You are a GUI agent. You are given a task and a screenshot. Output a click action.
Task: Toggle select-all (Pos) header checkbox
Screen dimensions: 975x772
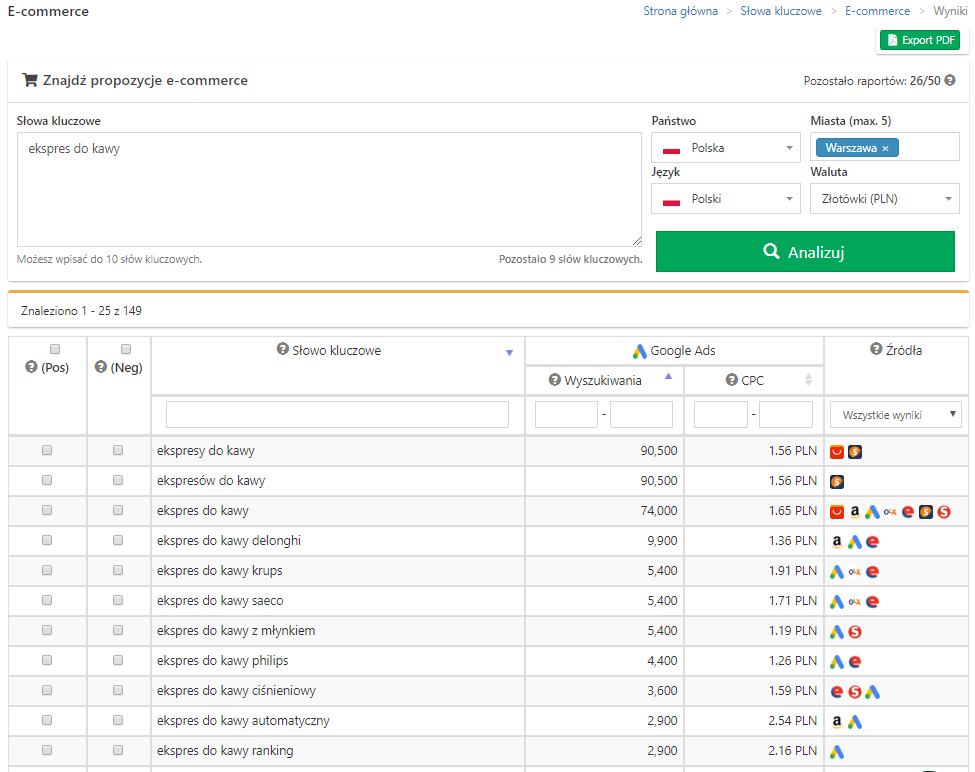tap(55, 349)
